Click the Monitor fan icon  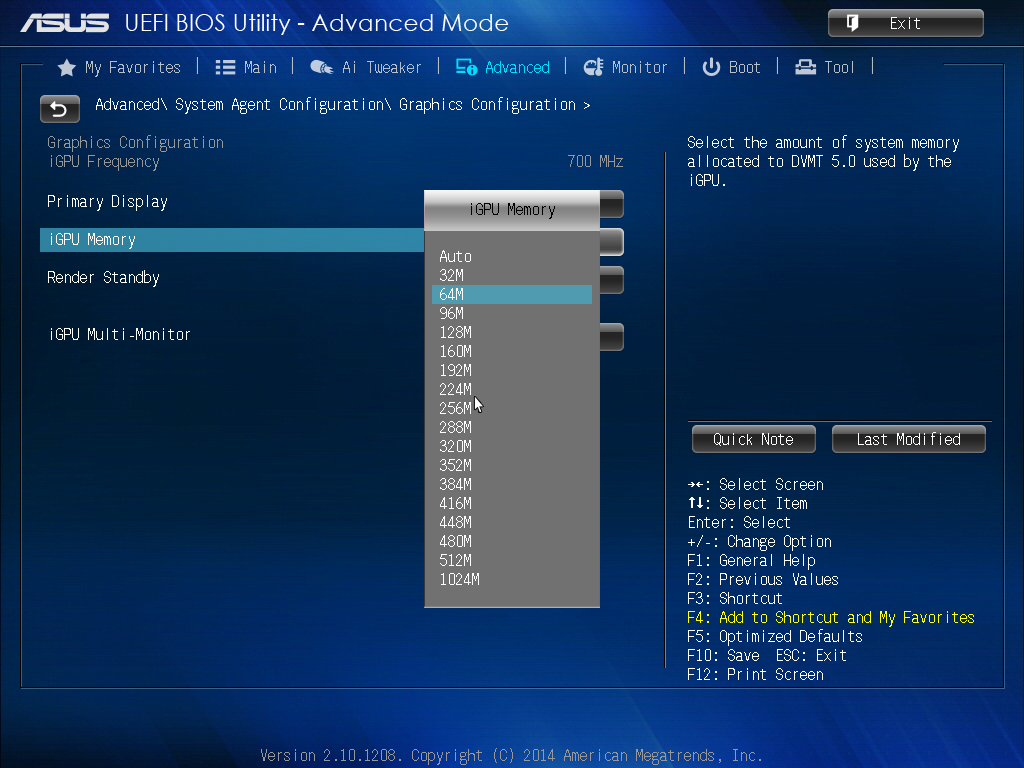[x=593, y=67]
